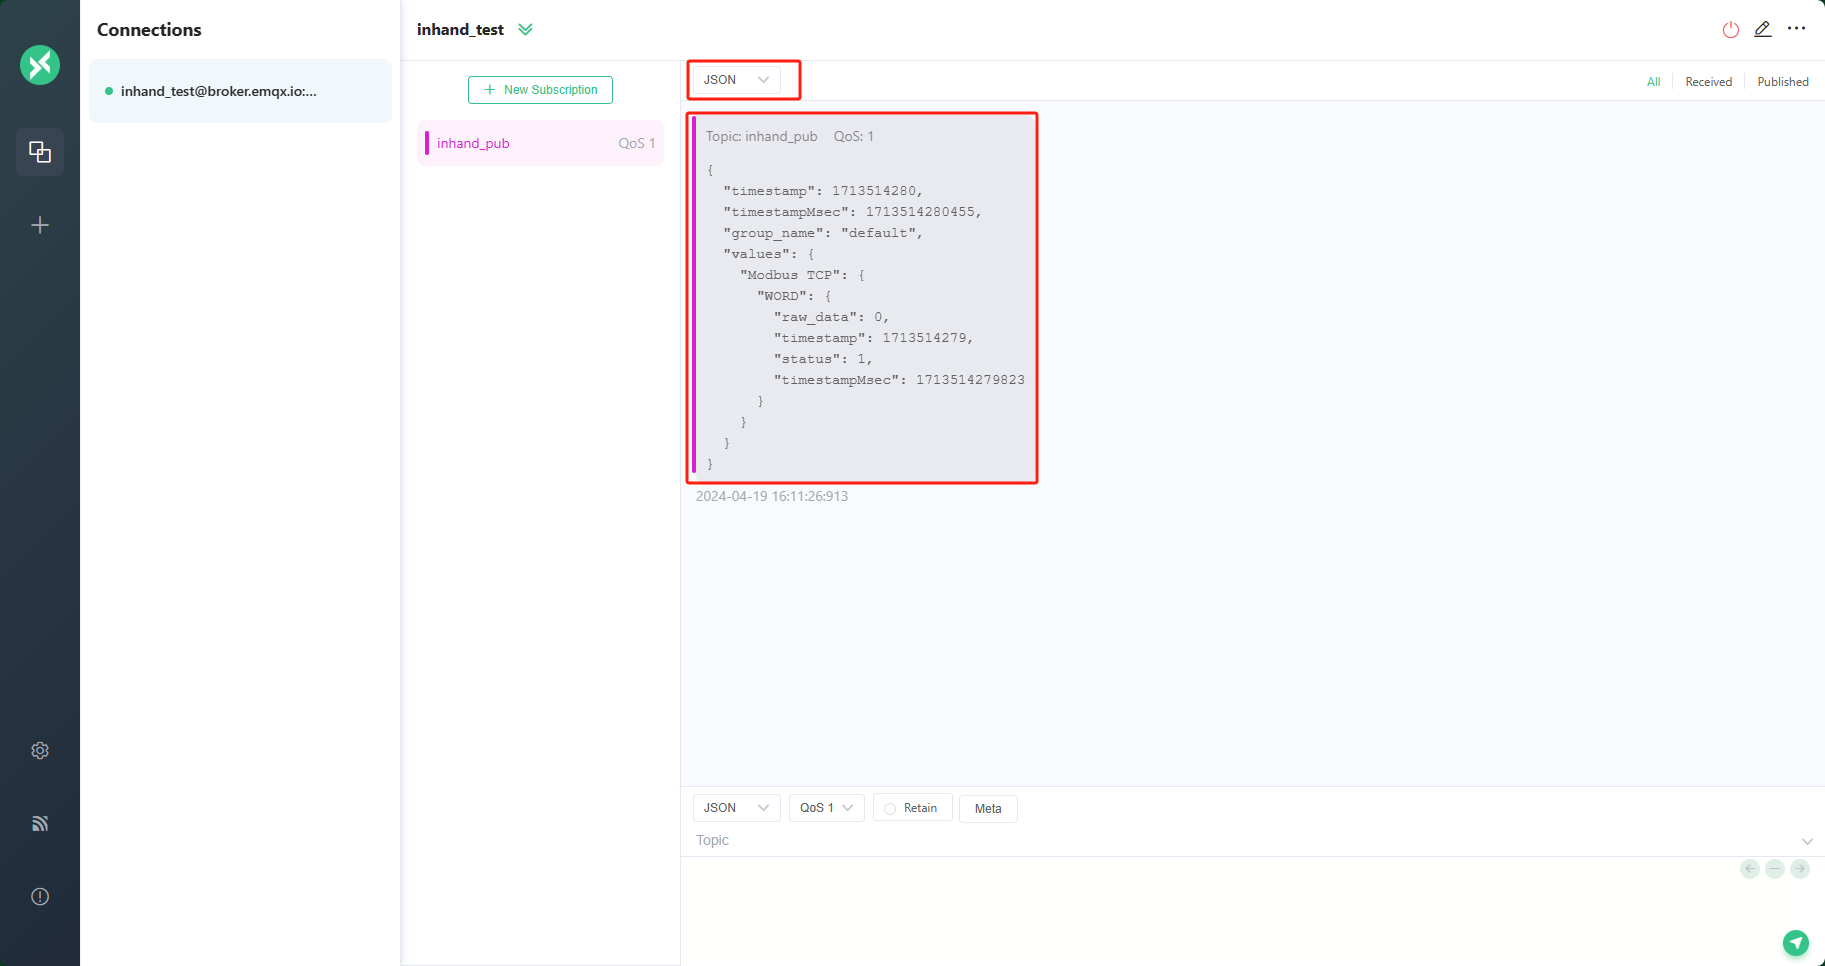This screenshot has height=966, width=1825.
Task: Edit the connection with the pencil icon
Action: (1763, 30)
